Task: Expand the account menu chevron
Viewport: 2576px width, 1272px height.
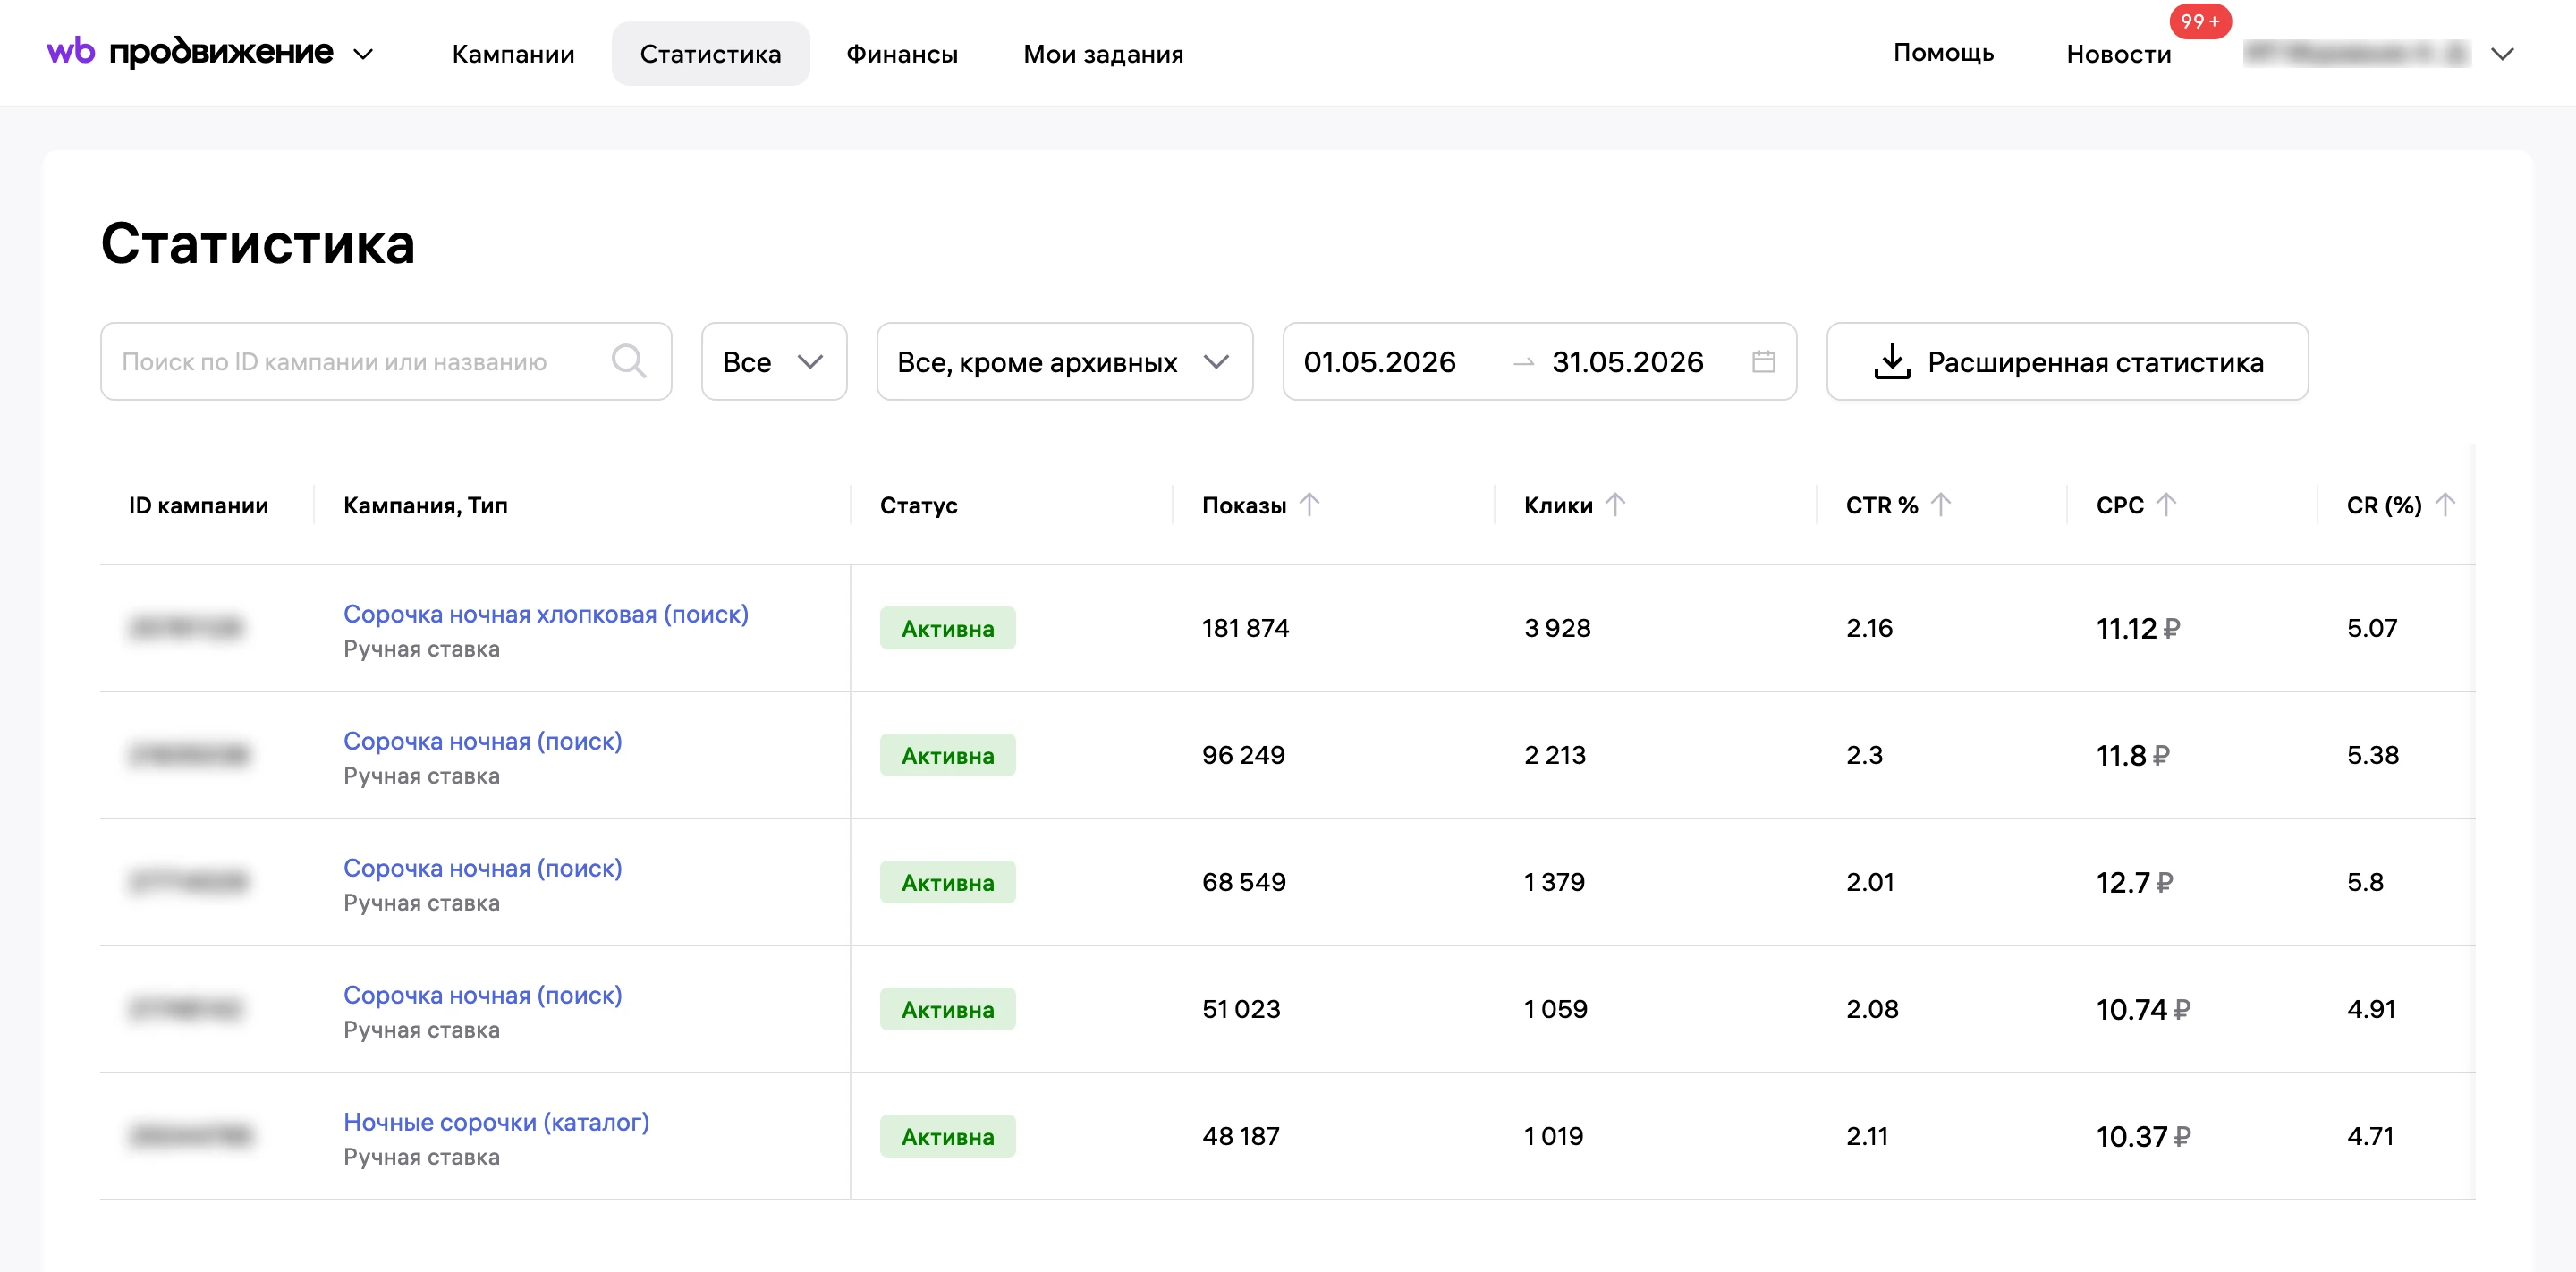Action: [2502, 54]
